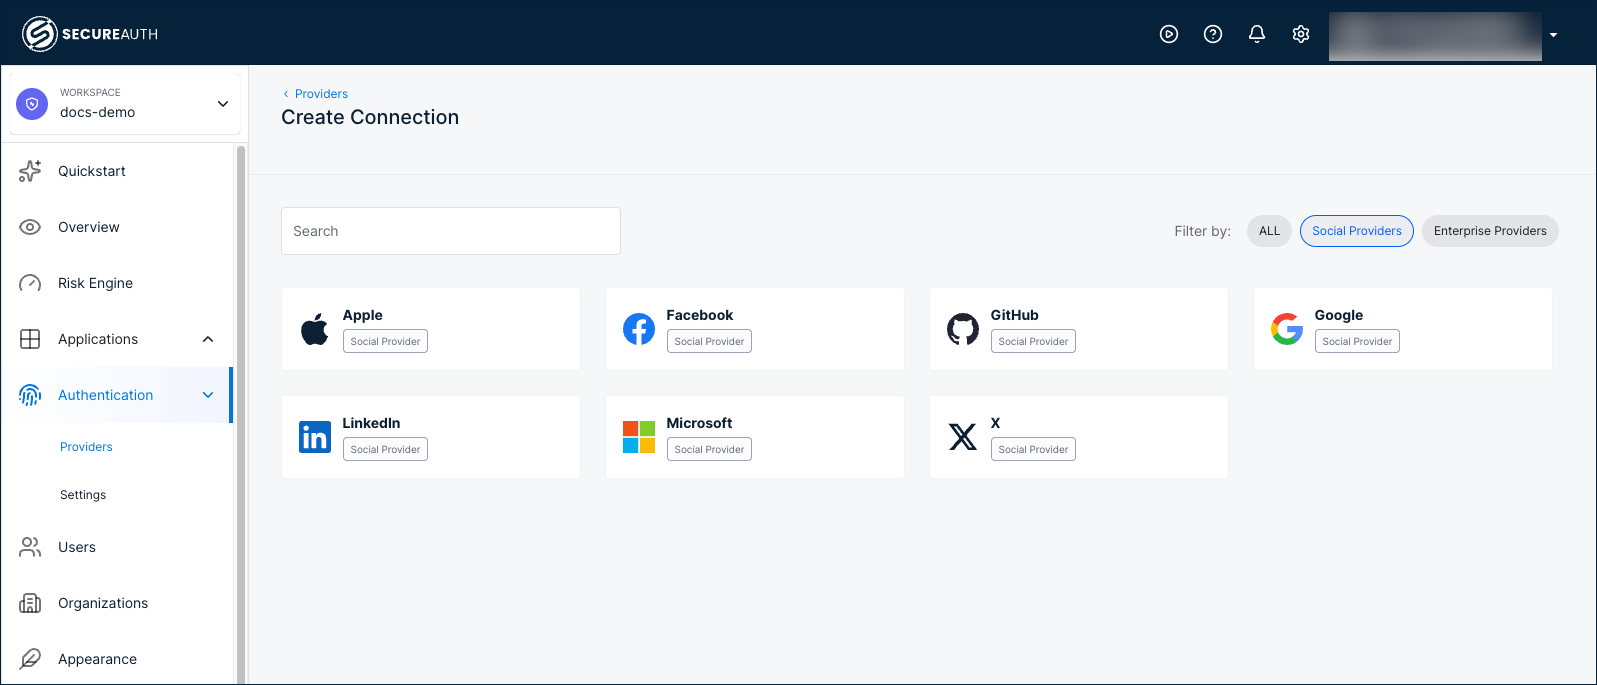Image resolution: width=1597 pixels, height=685 pixels.
Task: Select the Apple social provider icon
Action: (314, 328)
